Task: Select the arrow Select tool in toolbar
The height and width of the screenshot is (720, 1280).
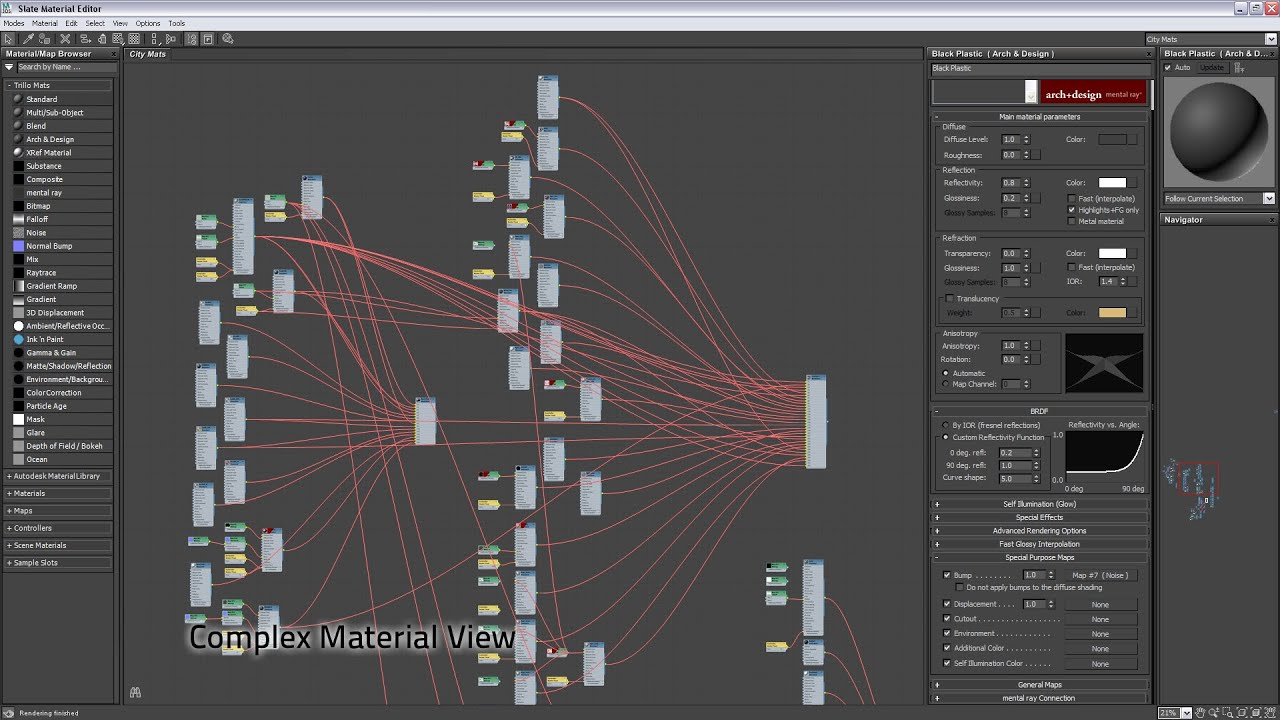Action: tap(8, 38)
